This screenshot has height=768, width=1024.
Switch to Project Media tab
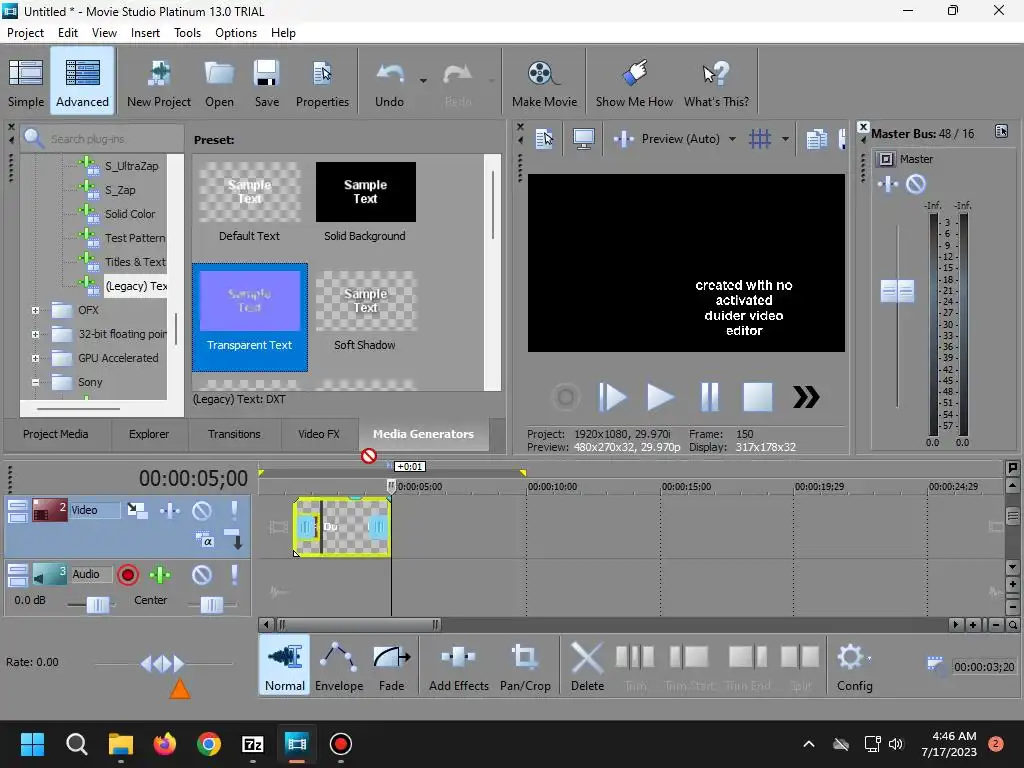point(56,434)
